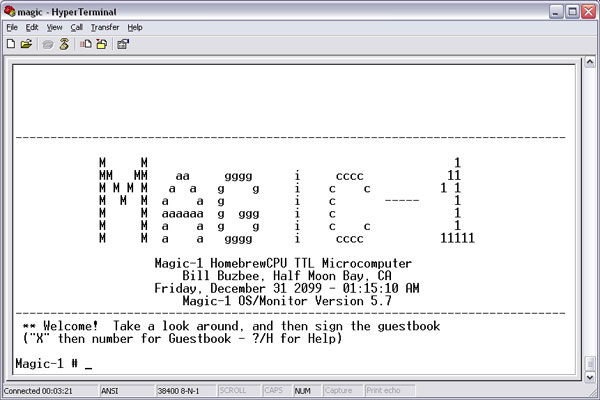Image resolution: width=600 pixels, height=400 pixels.
Task: Open the Edit menu
Action: [32, 27]
